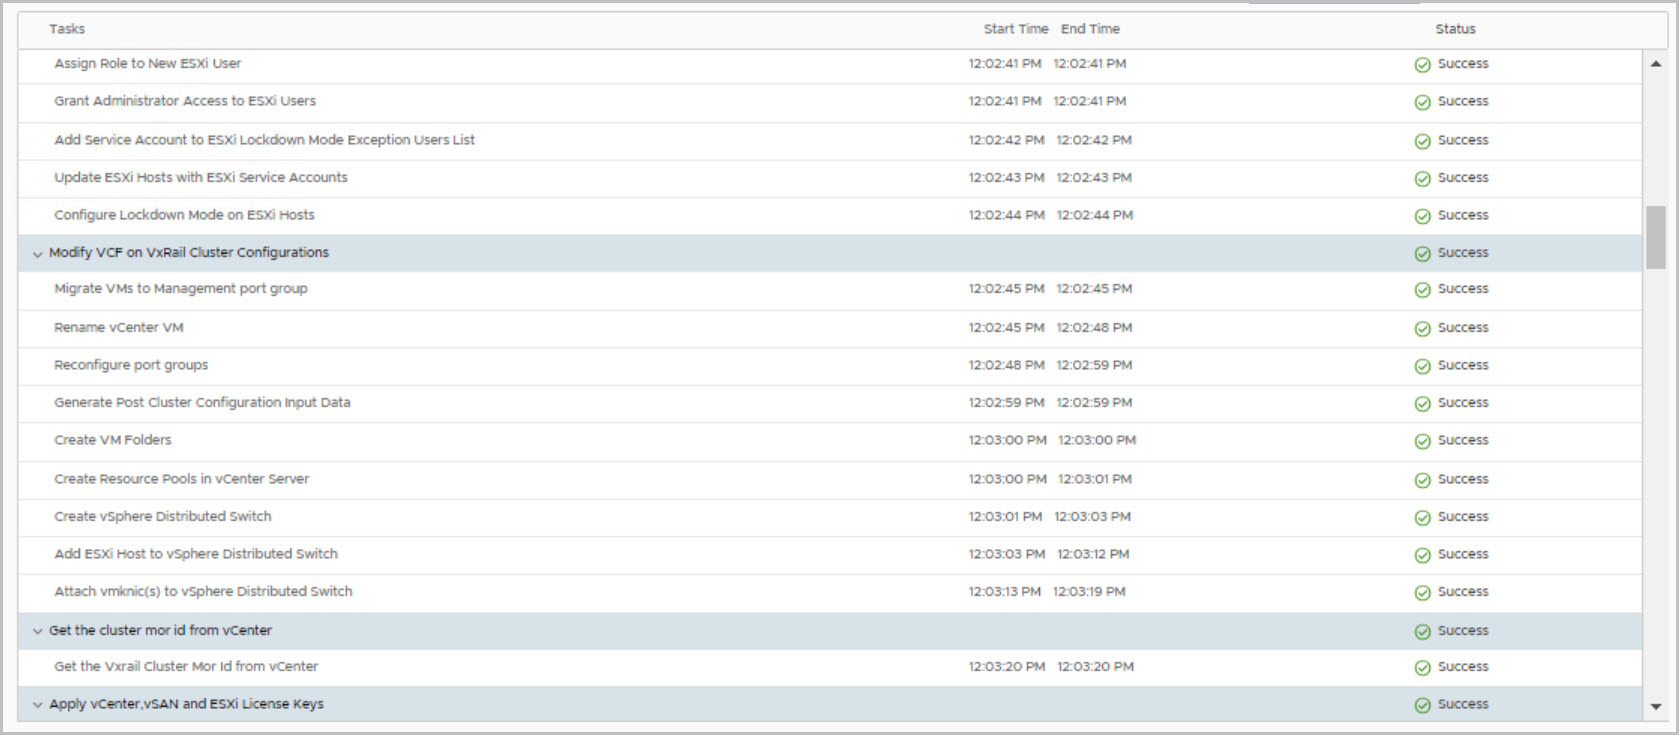
Task: Click success checkmark for Create VM Folders
Action: tap(1422, 441)
